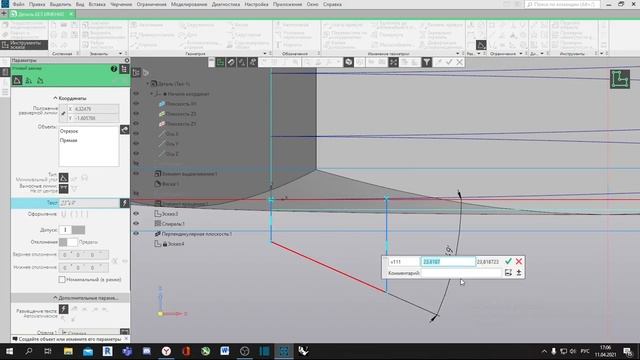
Task: Toggle visibility of Эскиз:3
Action: tap(136, 213)
